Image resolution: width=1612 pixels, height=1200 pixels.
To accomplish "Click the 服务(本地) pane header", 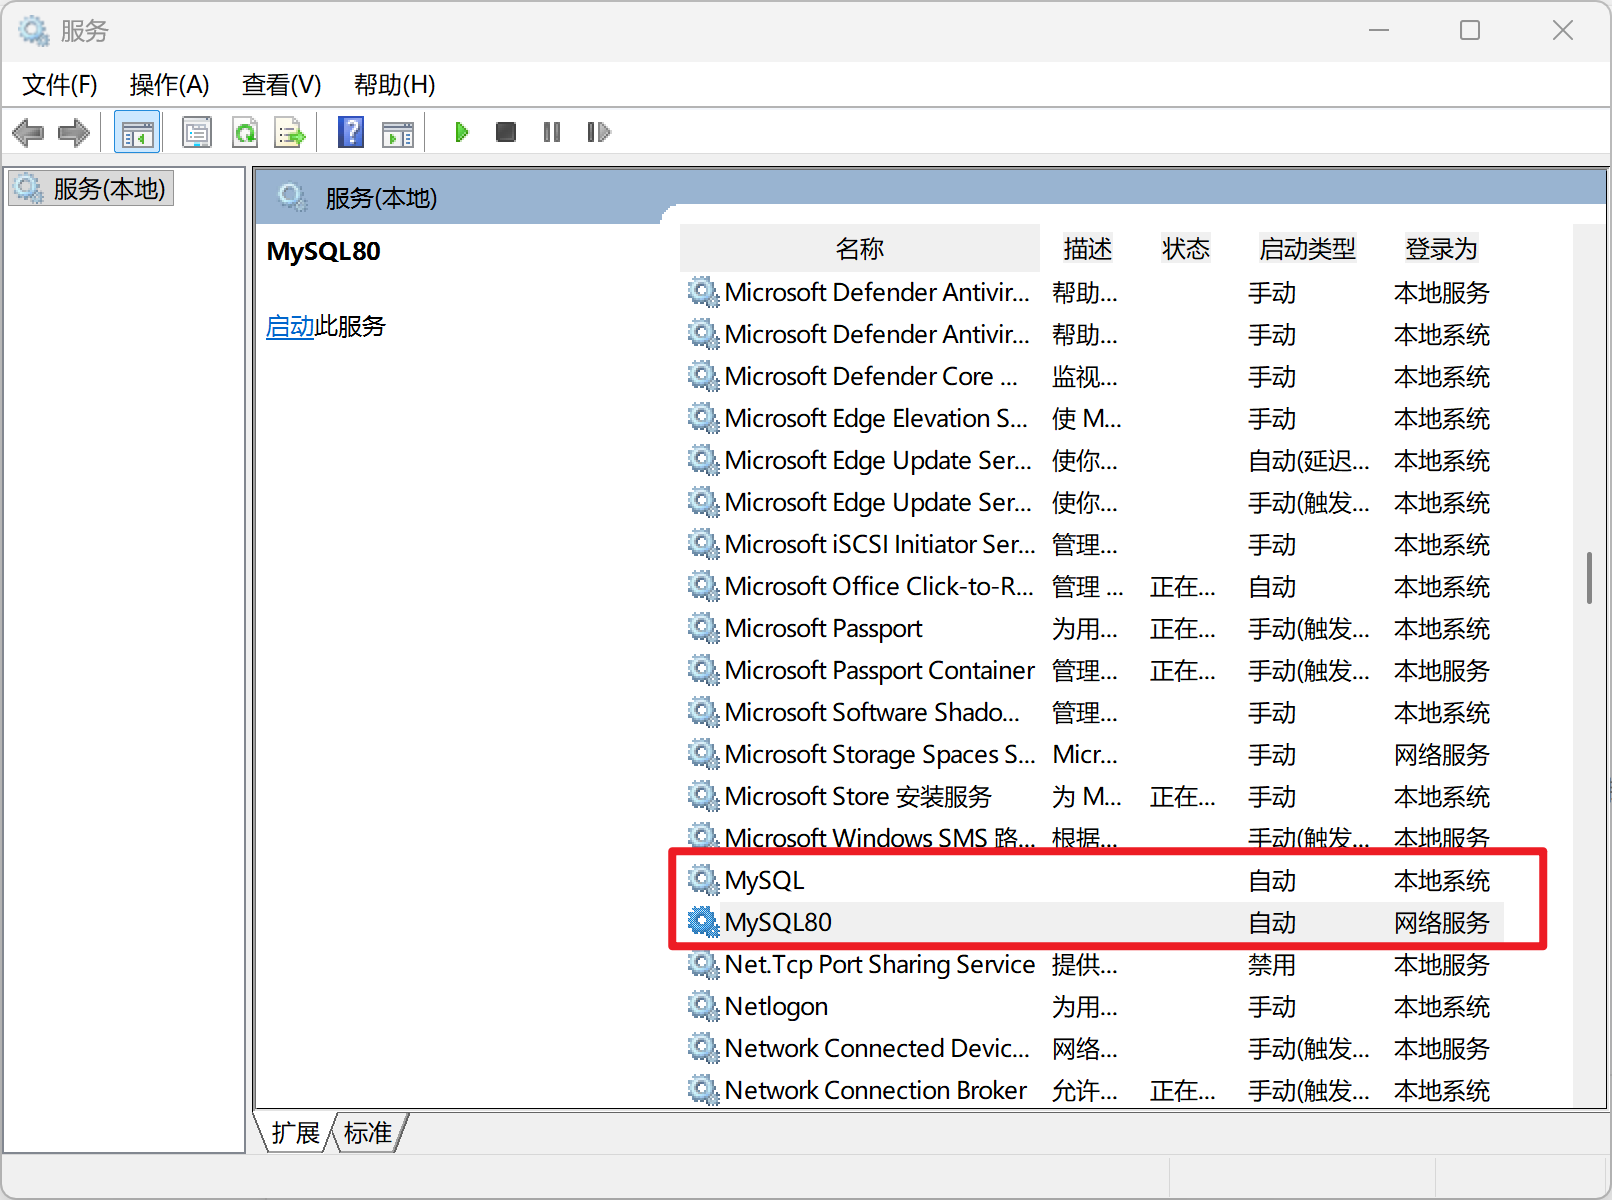I will [x=381, y=198].
